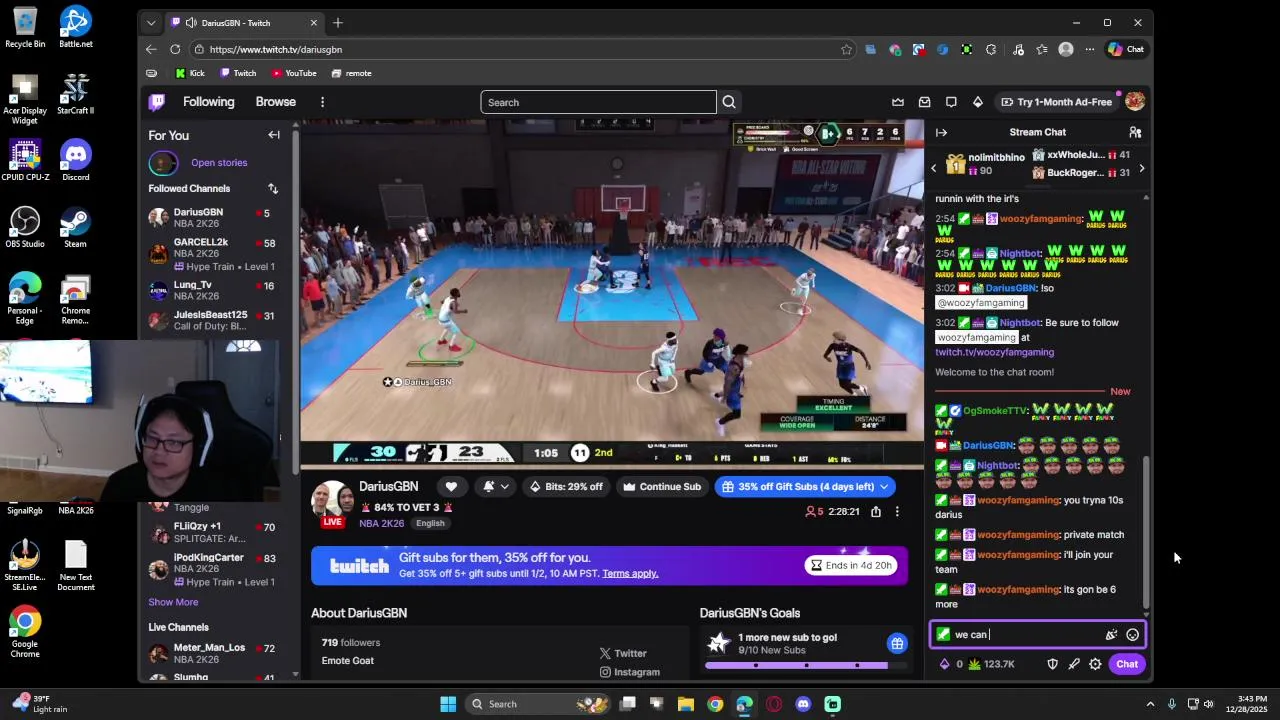Open the emote picker smiley icon
The width and height of the screenshot is (1280, 720).
(x=1132, y=635)
